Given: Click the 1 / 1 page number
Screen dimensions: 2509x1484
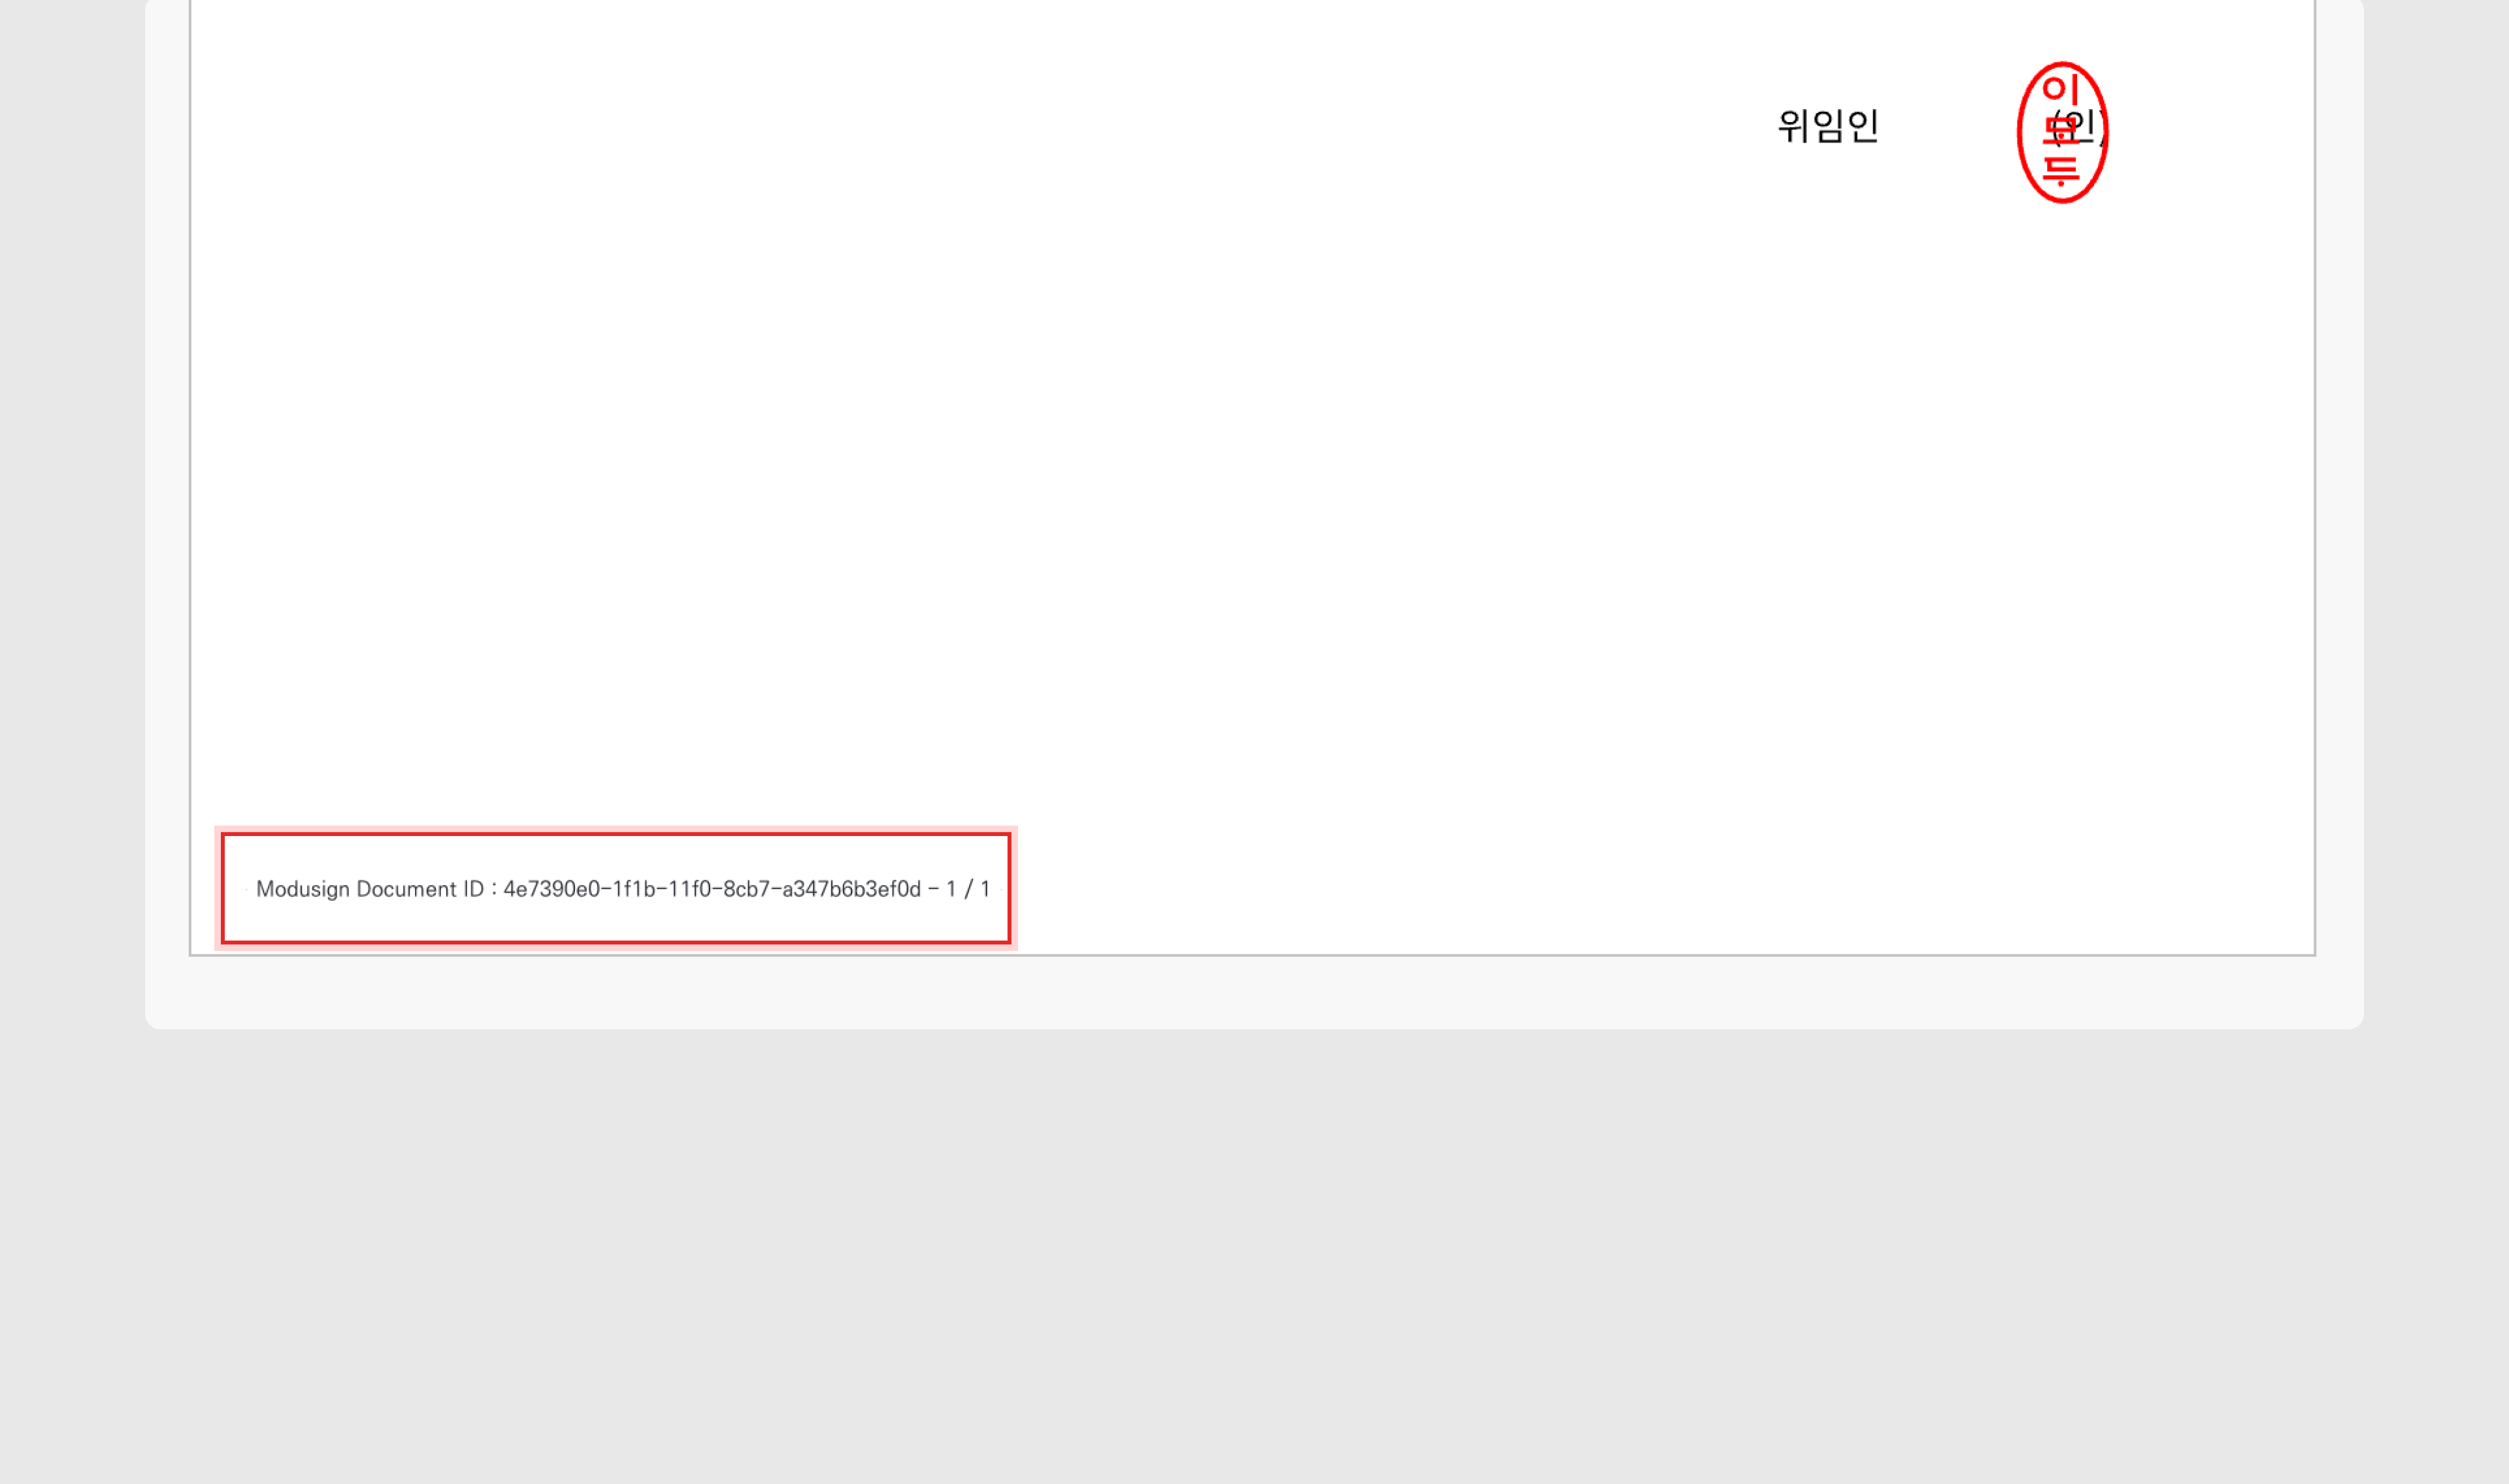Looking at the screenshot, I should coord(967,889).
